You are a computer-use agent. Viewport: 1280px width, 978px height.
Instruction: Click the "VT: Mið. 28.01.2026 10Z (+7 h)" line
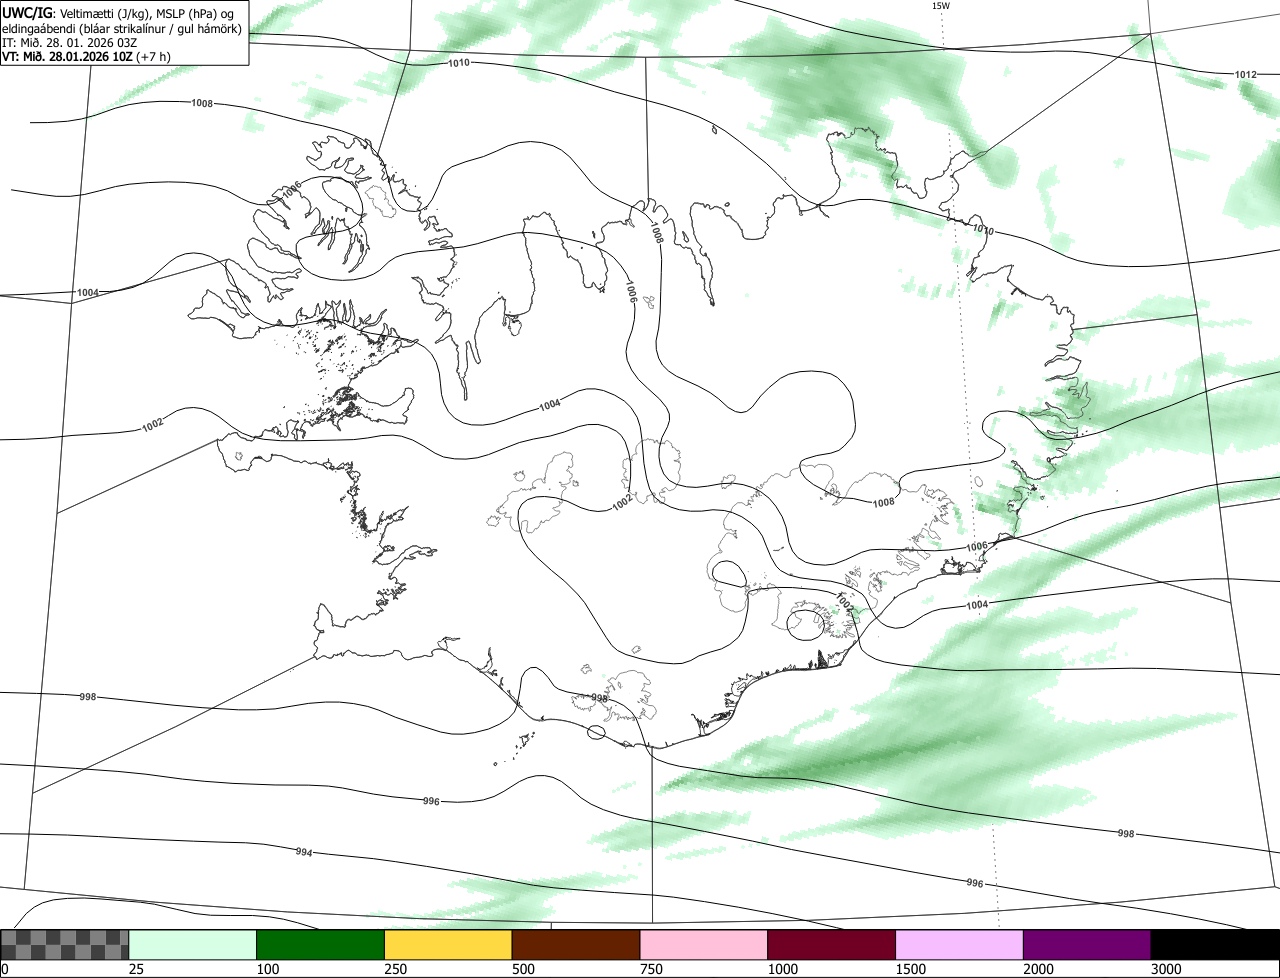(x=86, y=56)
